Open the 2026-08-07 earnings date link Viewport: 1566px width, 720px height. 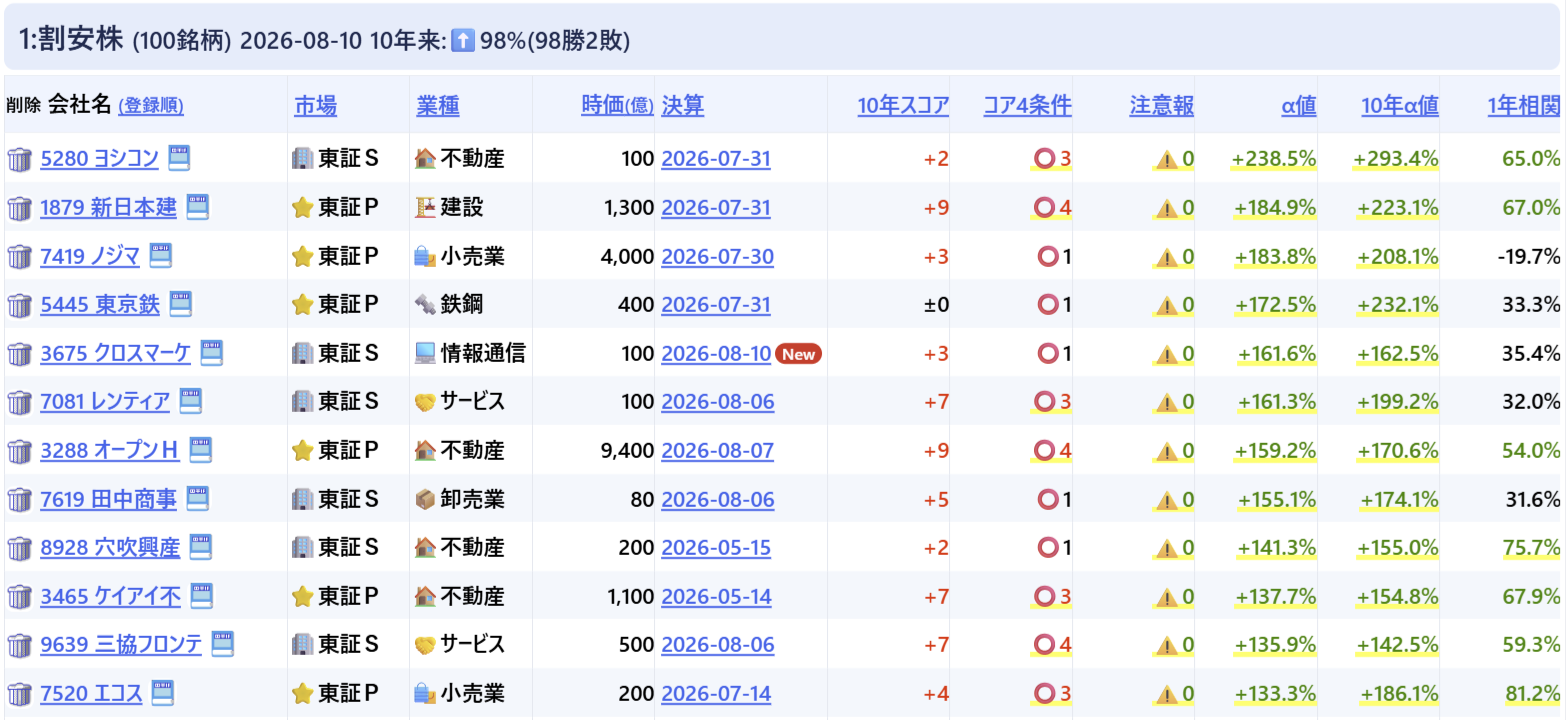[x=718, y=451]
